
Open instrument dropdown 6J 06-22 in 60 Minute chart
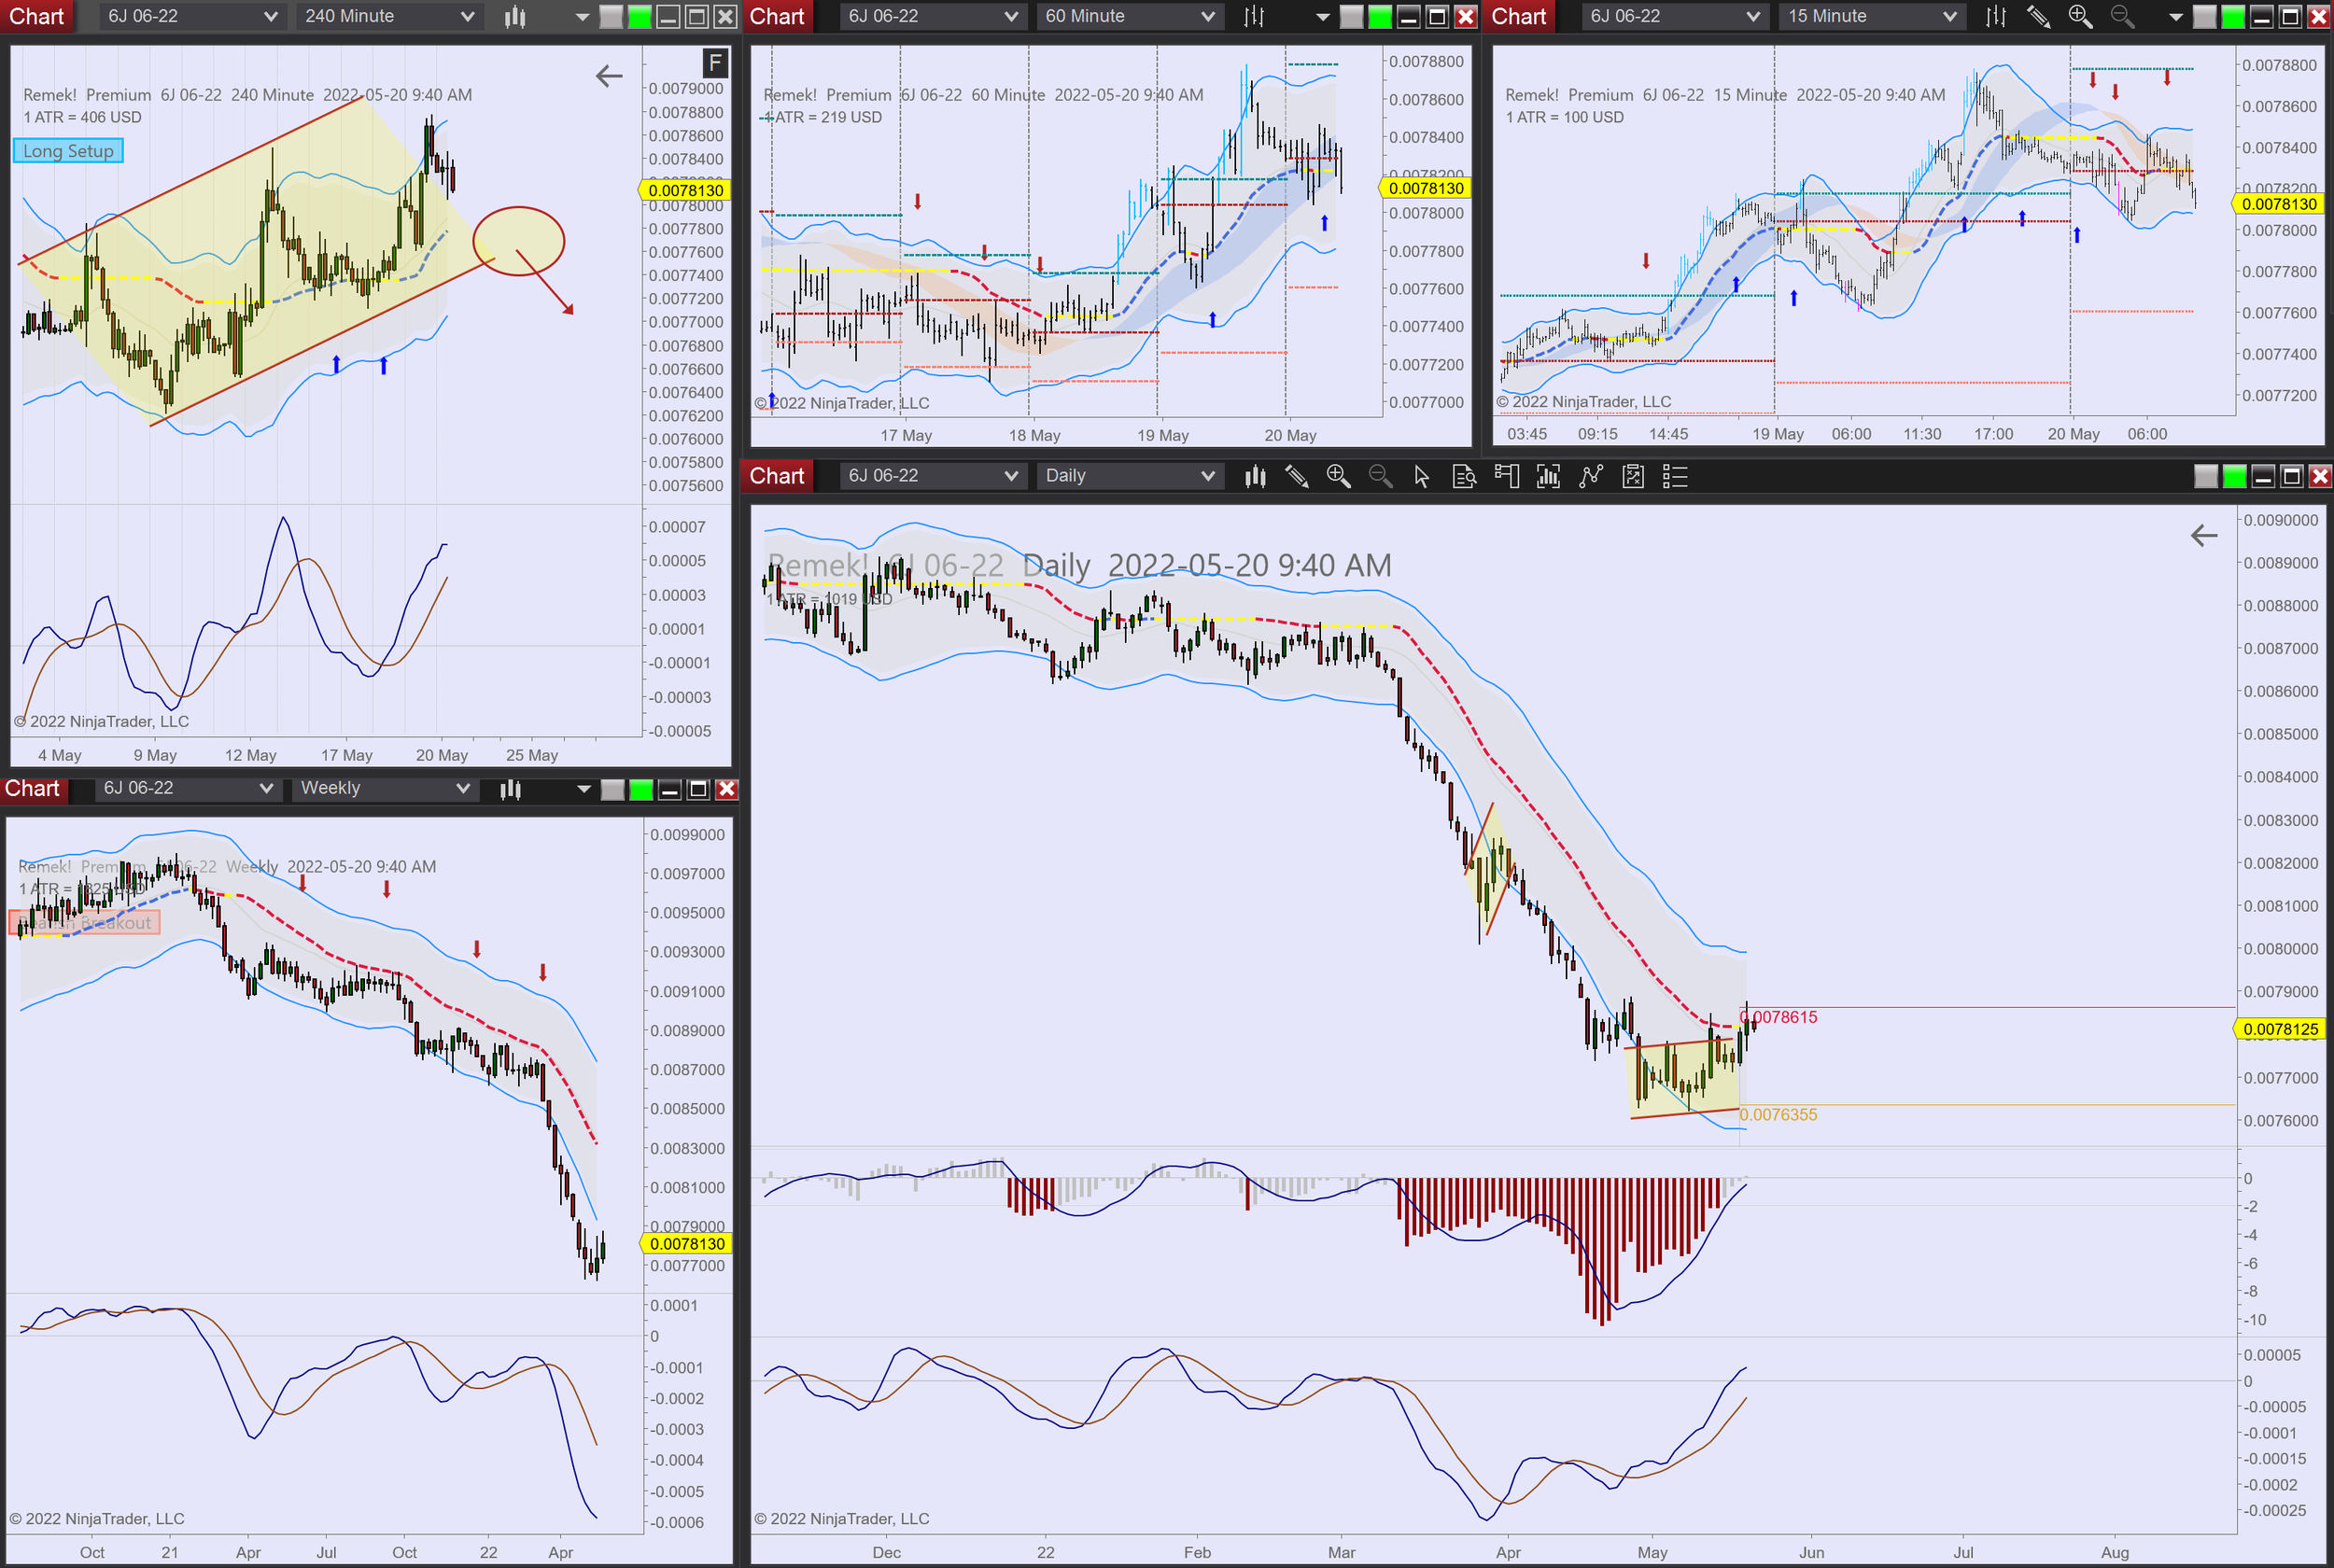(932, 16)
